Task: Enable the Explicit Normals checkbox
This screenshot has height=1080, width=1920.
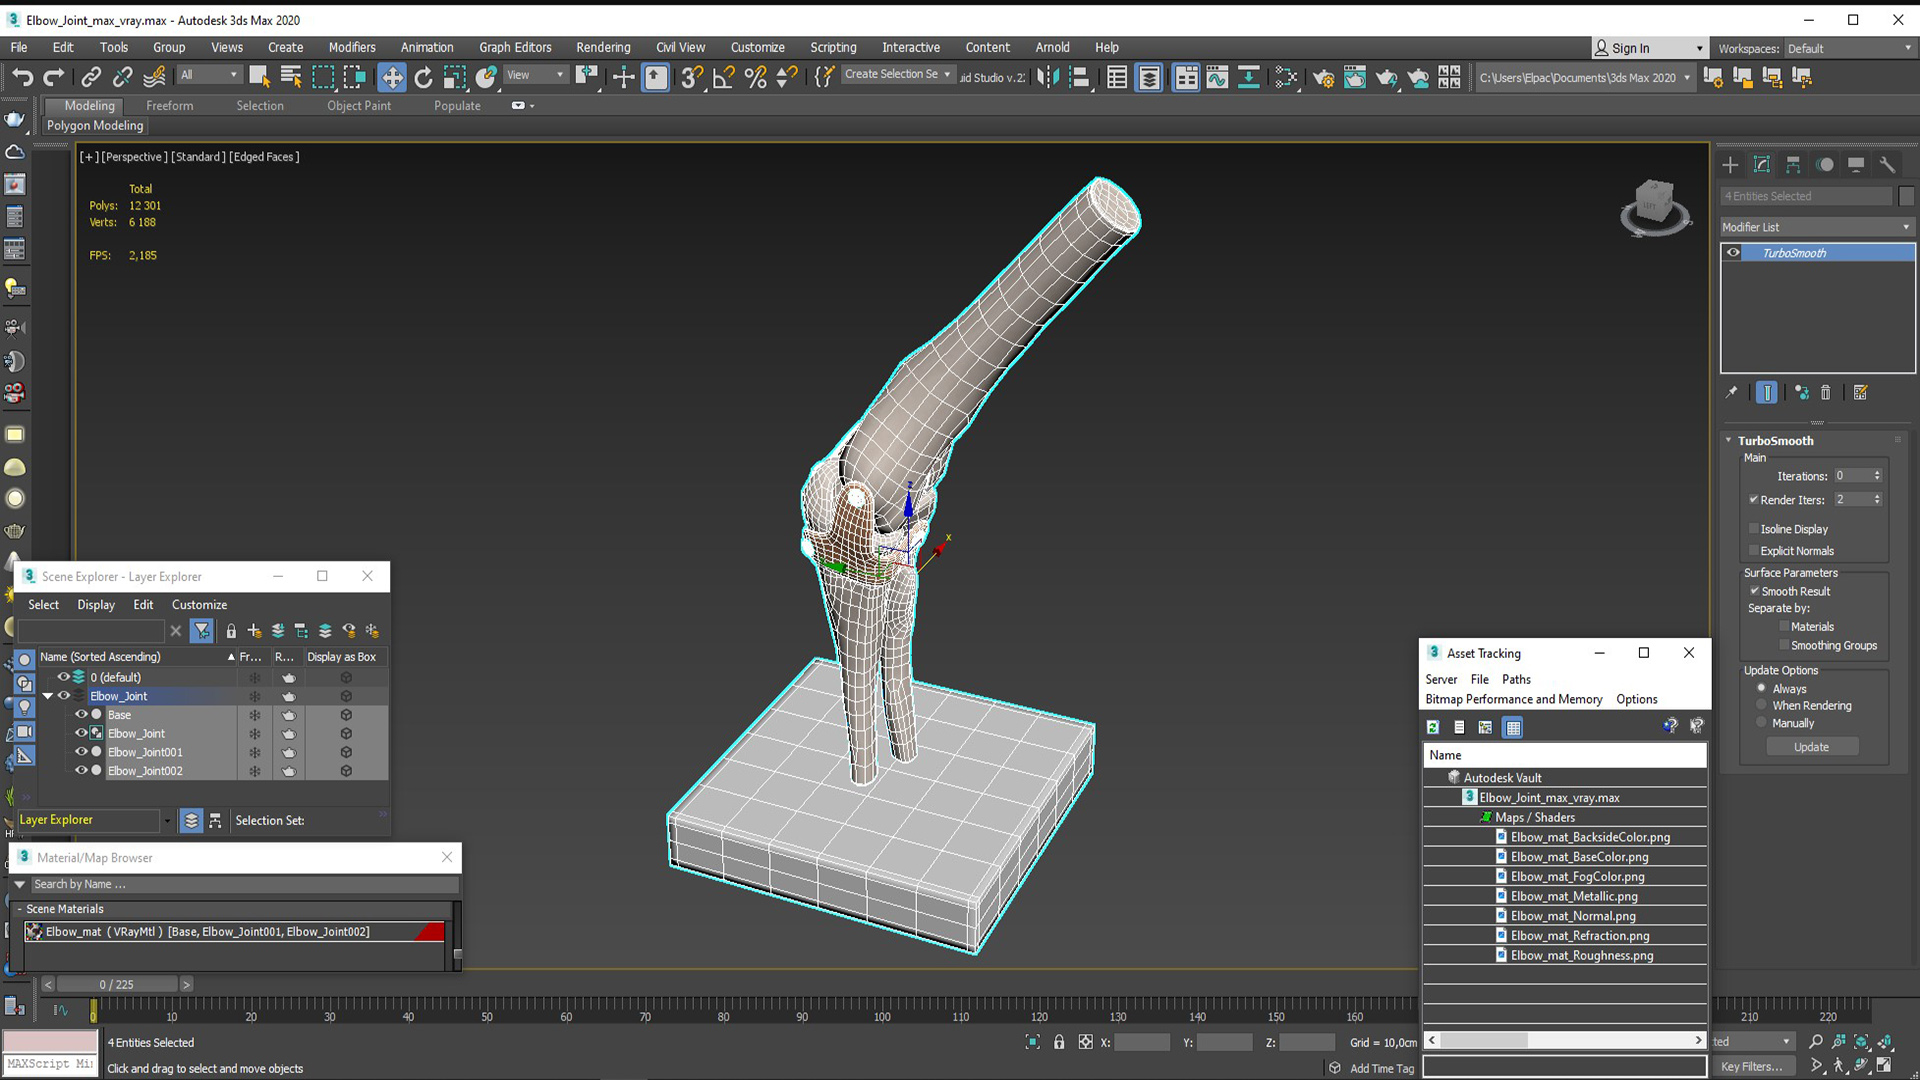Action: click(1754, 551)
